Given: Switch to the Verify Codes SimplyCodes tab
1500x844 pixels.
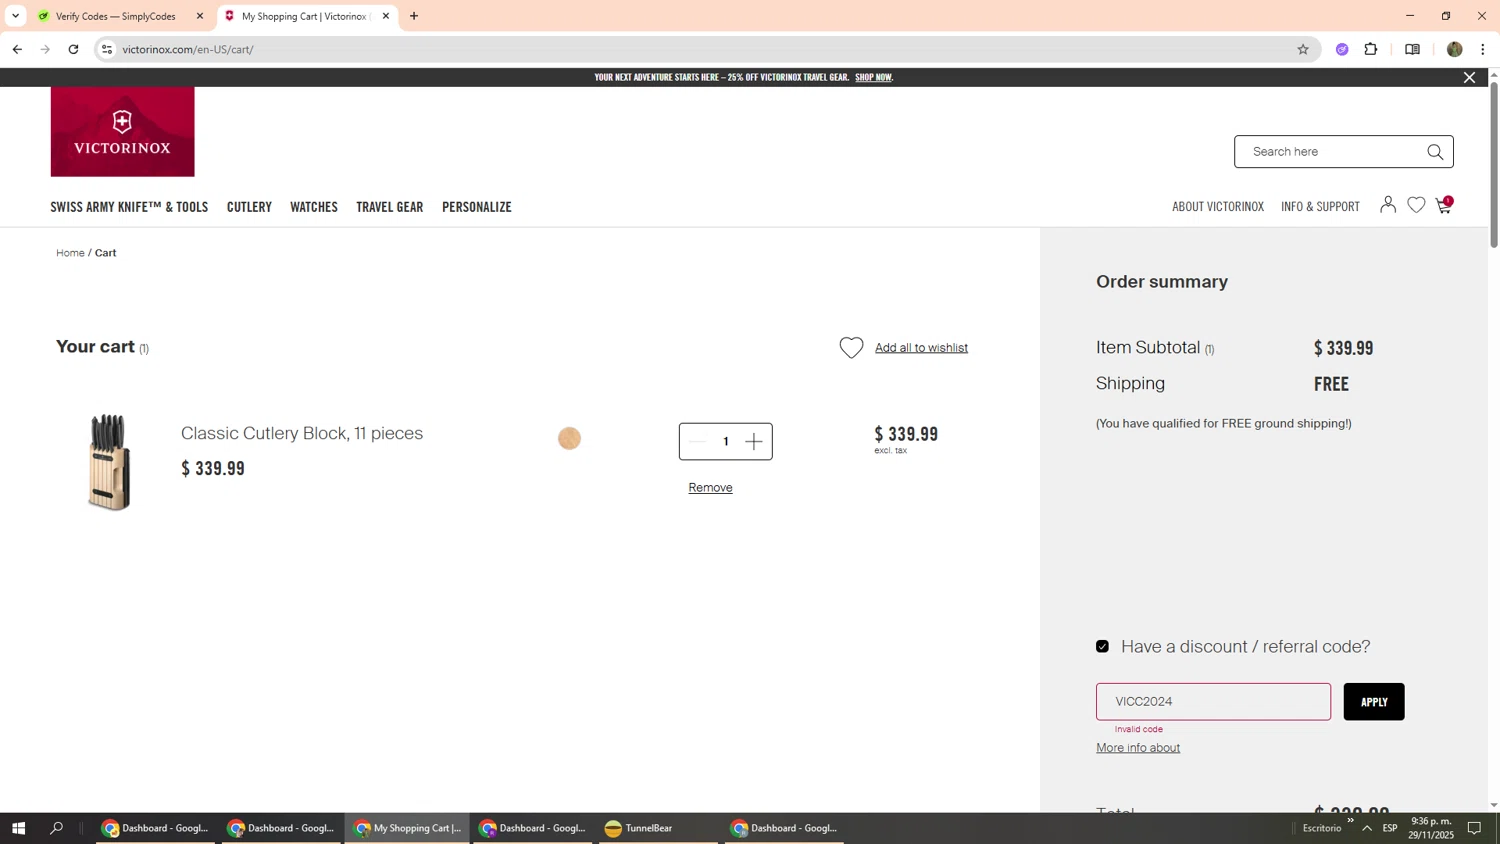Looking at the screenshot, I should [115, 16].
